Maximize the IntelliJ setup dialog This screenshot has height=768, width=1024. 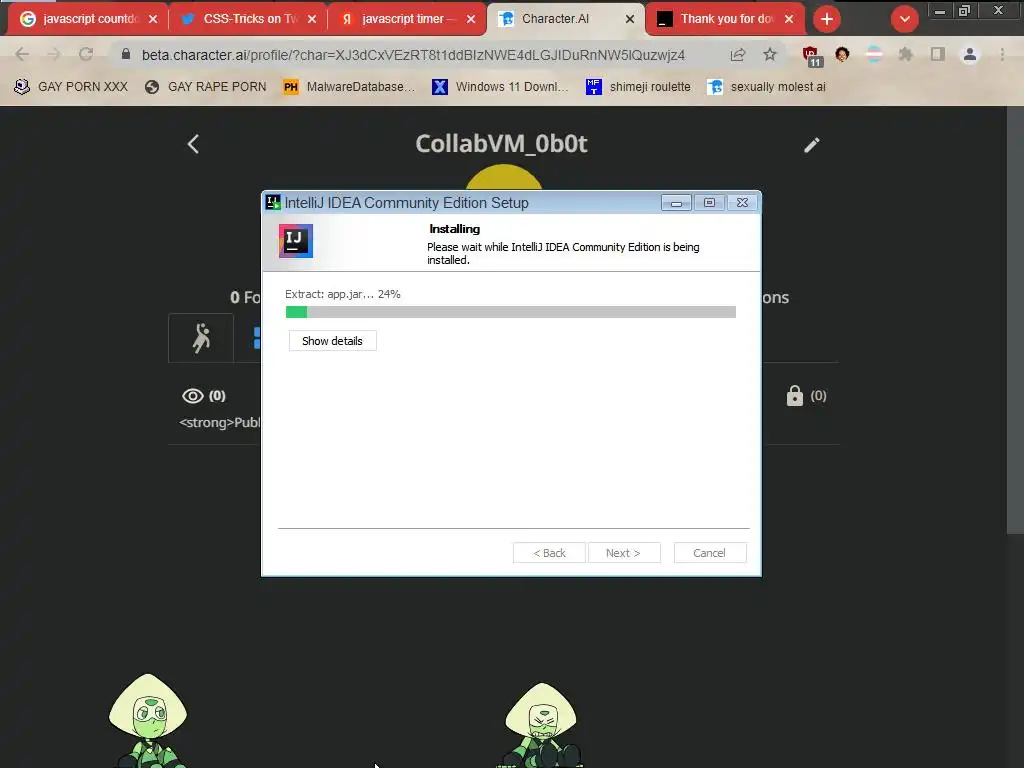click(x=709, y=203)
